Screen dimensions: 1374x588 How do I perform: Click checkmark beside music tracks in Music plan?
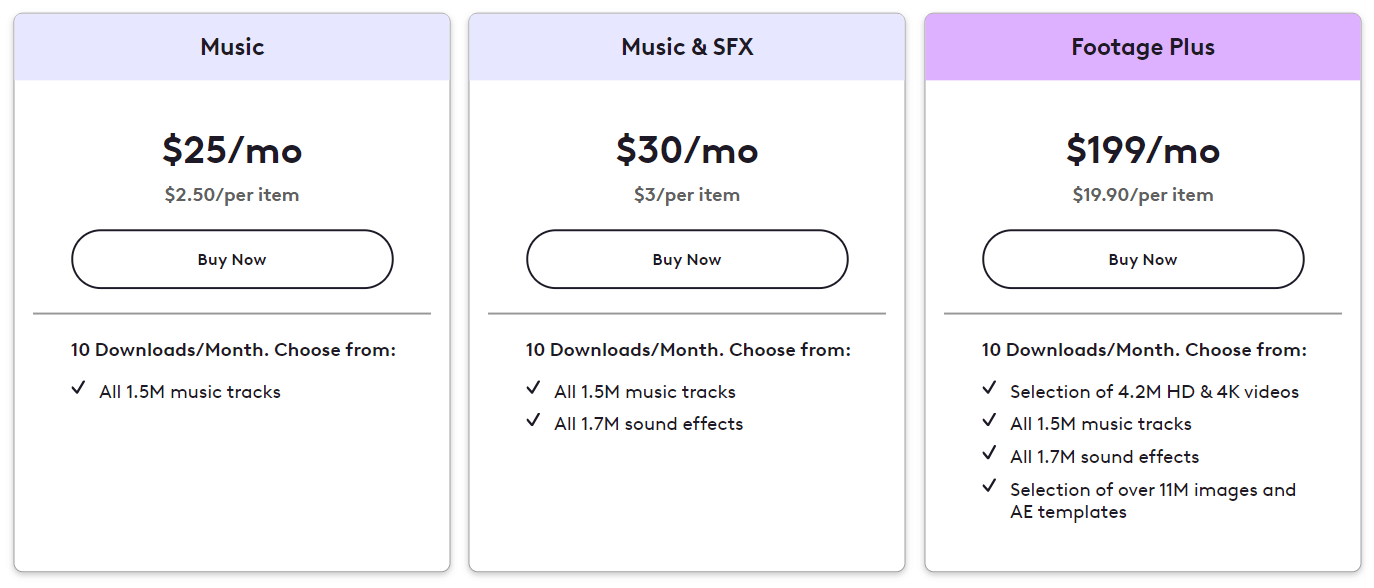click(x=78, y=388)
